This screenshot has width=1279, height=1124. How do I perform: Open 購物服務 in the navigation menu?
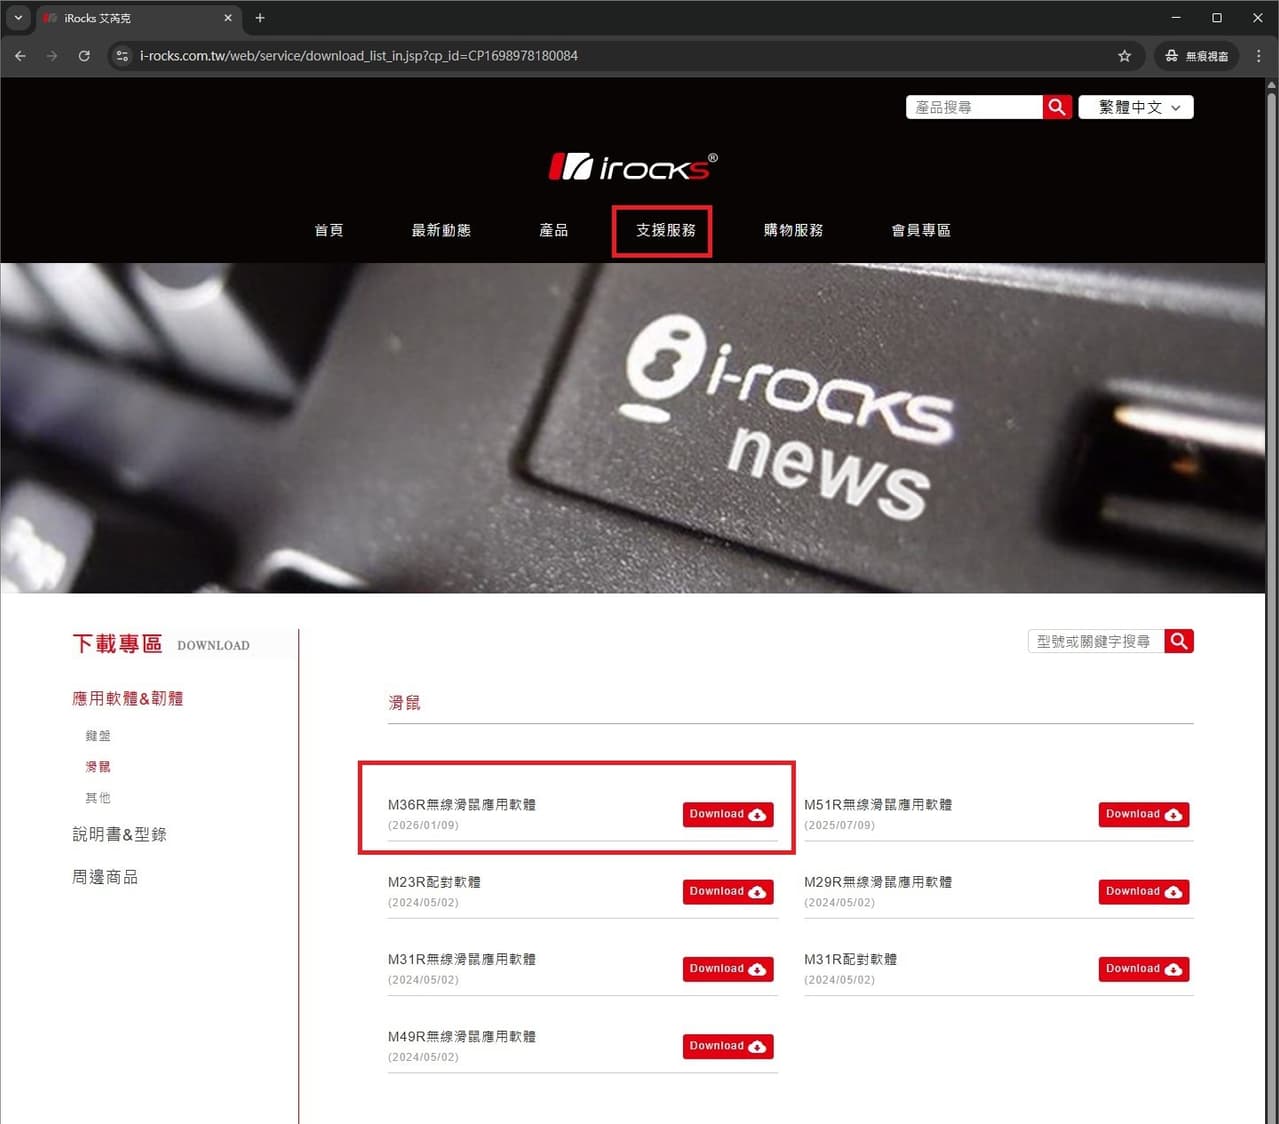(x=794, y=230)
